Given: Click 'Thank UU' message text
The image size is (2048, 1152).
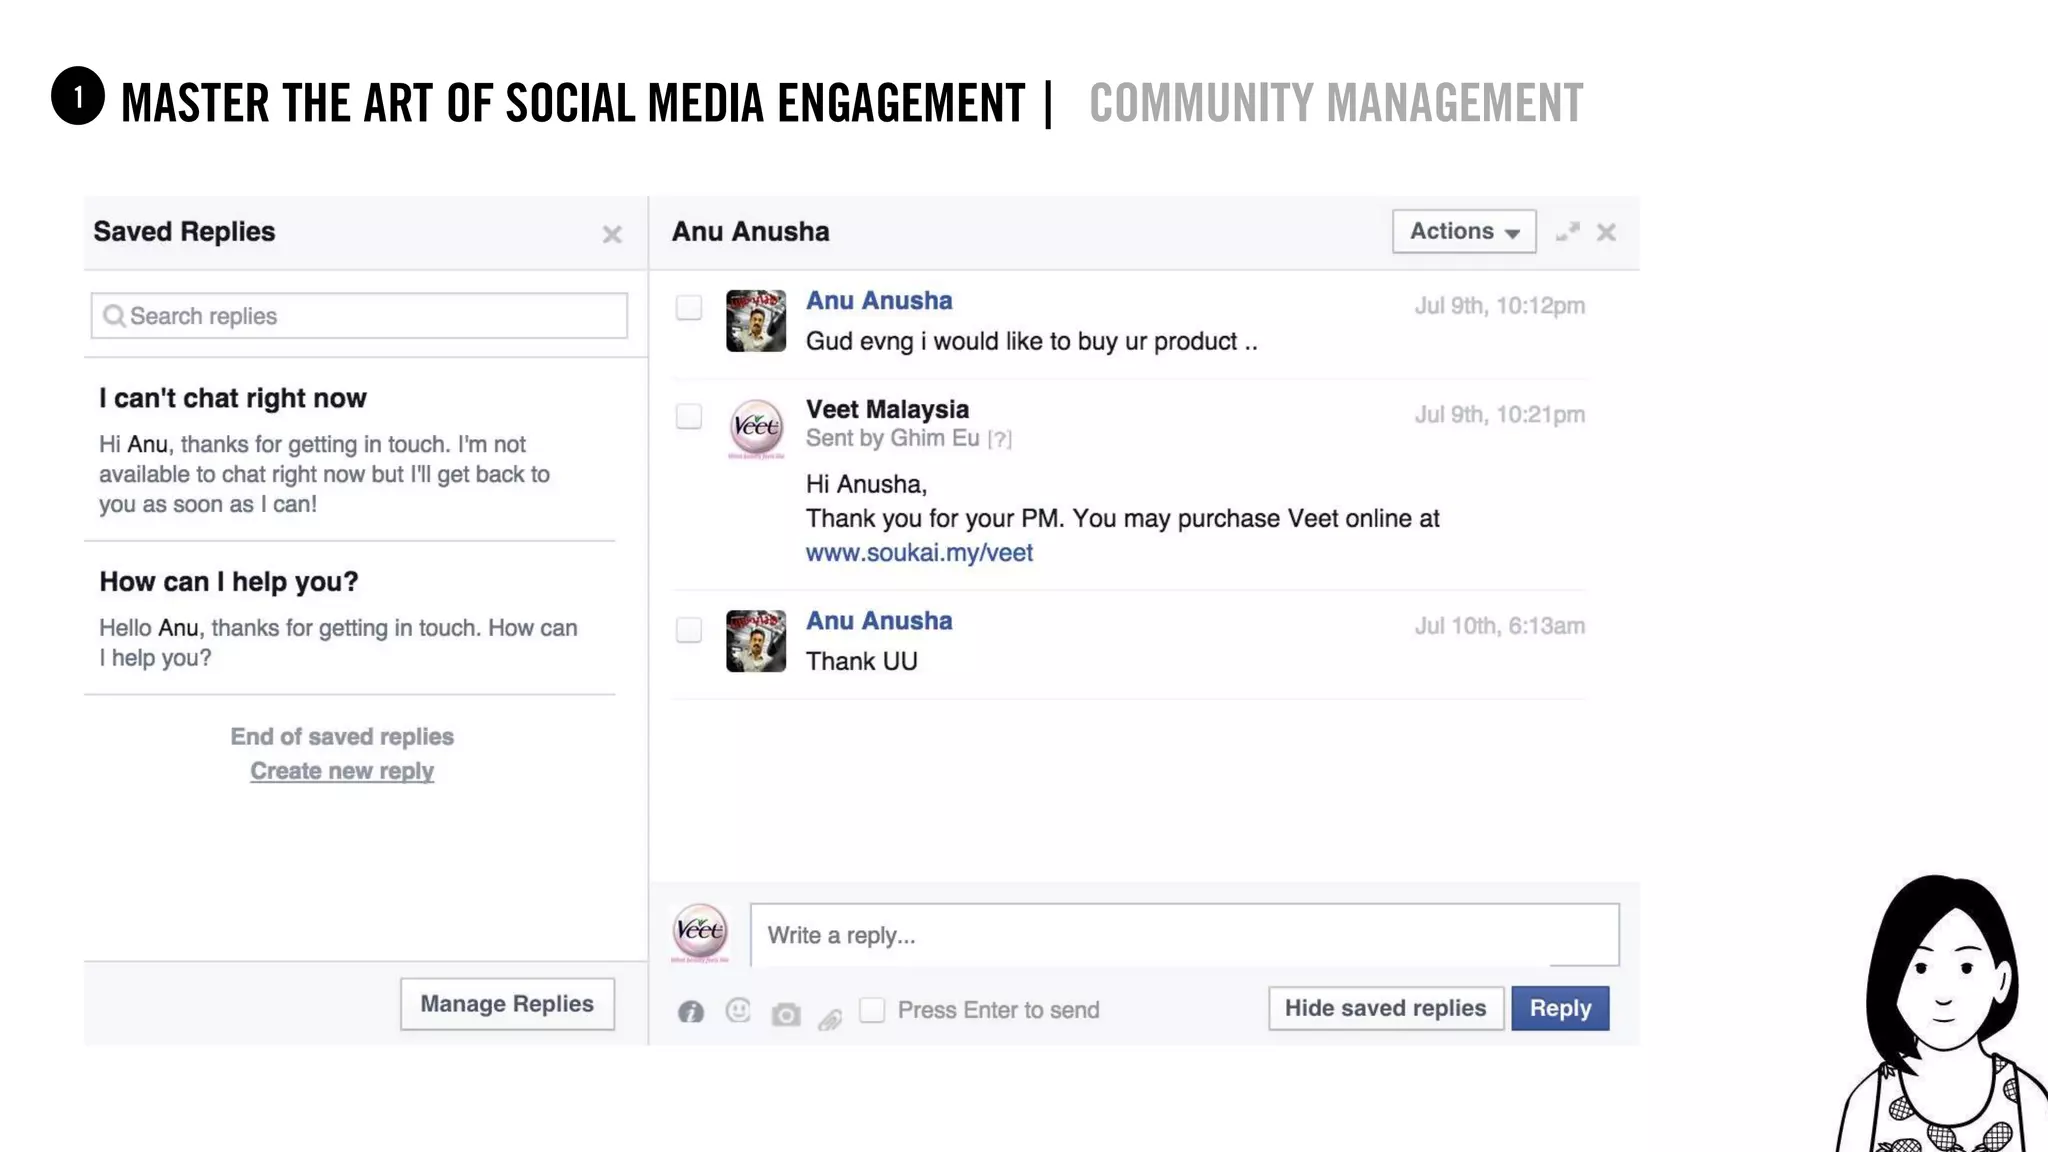Looking at the screenshot, I should pos(862,661).
